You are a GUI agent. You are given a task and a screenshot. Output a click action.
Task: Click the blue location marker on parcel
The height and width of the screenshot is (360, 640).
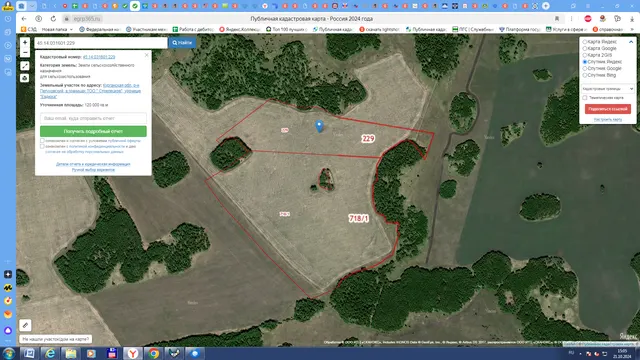320,126
